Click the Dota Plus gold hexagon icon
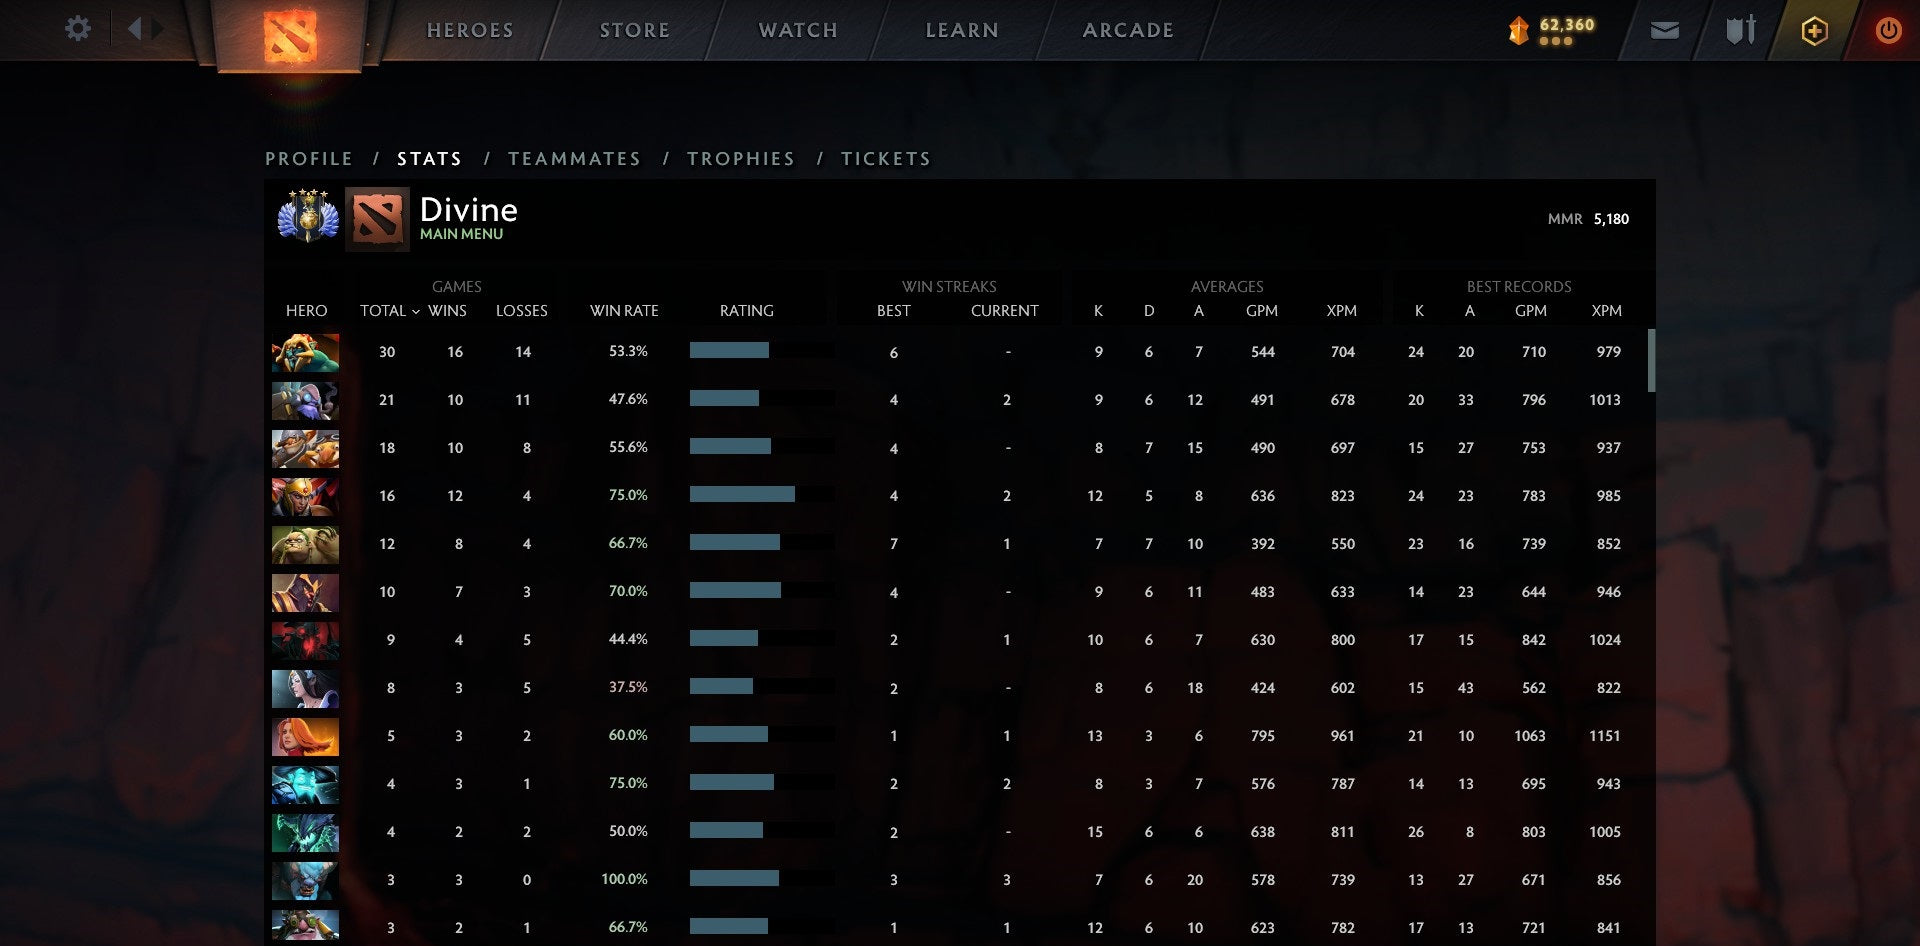This screenshot has height=946, width=1920. 1814,31
